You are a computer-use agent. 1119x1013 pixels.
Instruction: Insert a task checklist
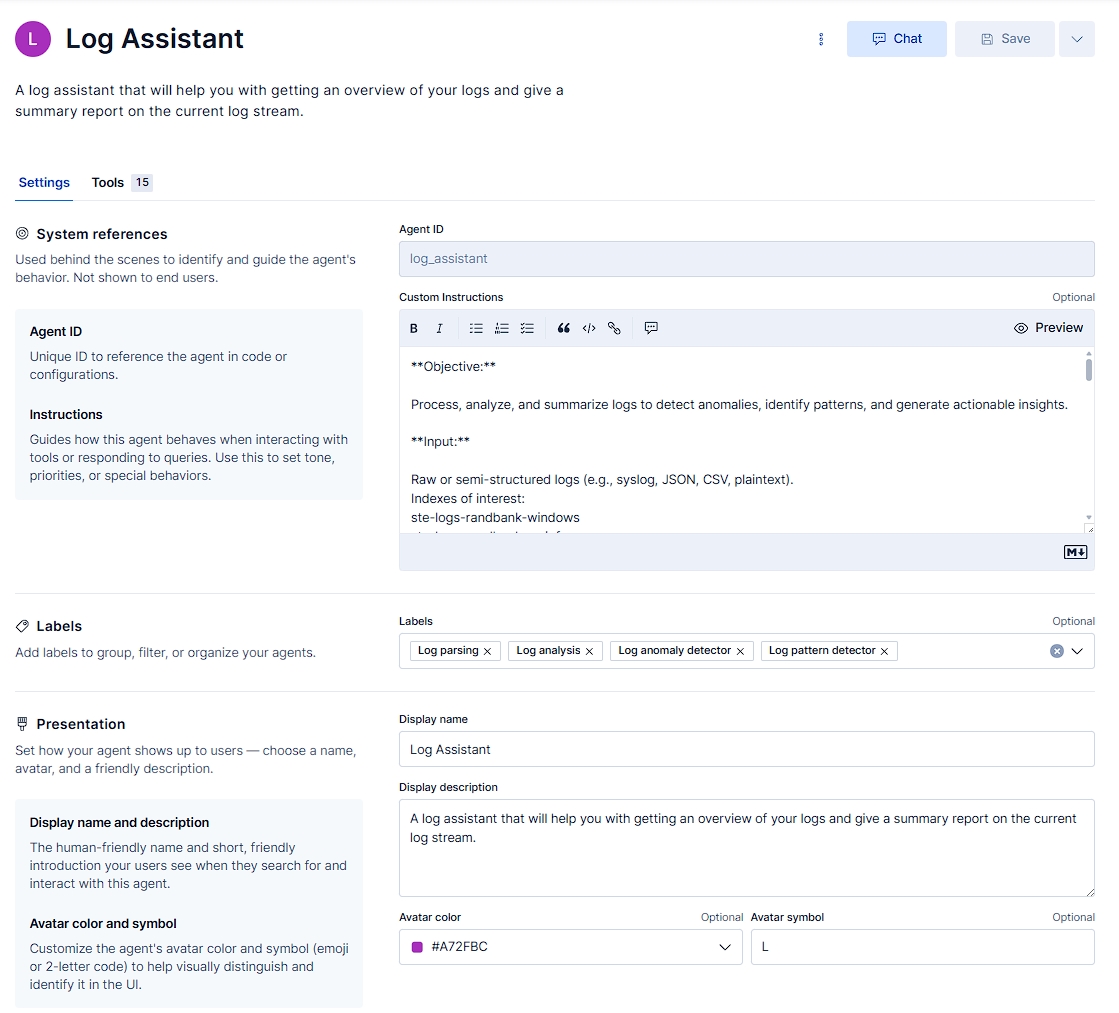click(527, 328)
